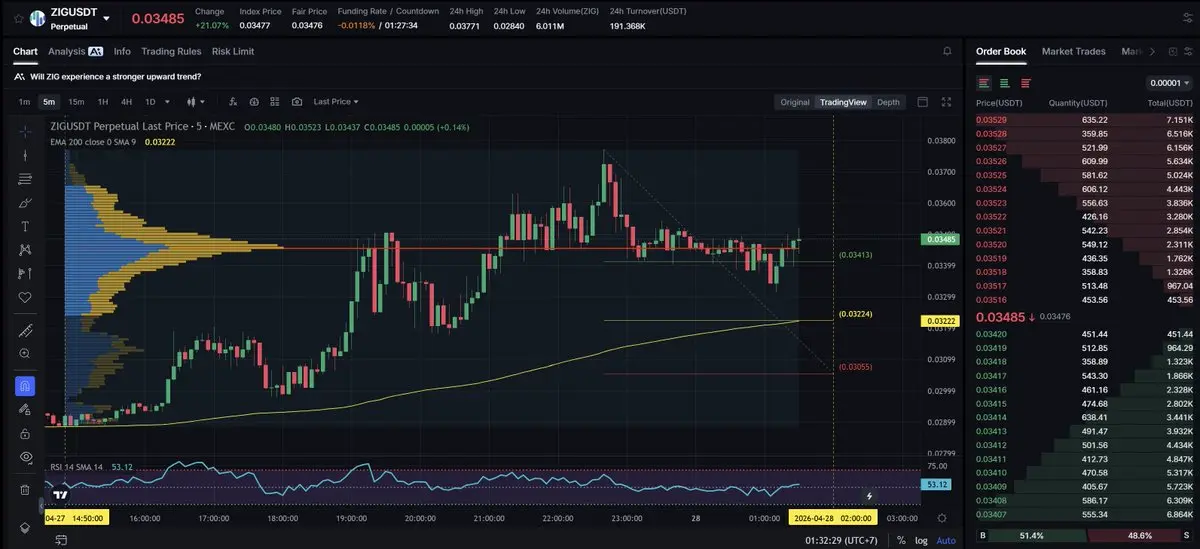1200x549 pixels.
Task: Switch to the Analysis AI tab
Action: [75, 51]
